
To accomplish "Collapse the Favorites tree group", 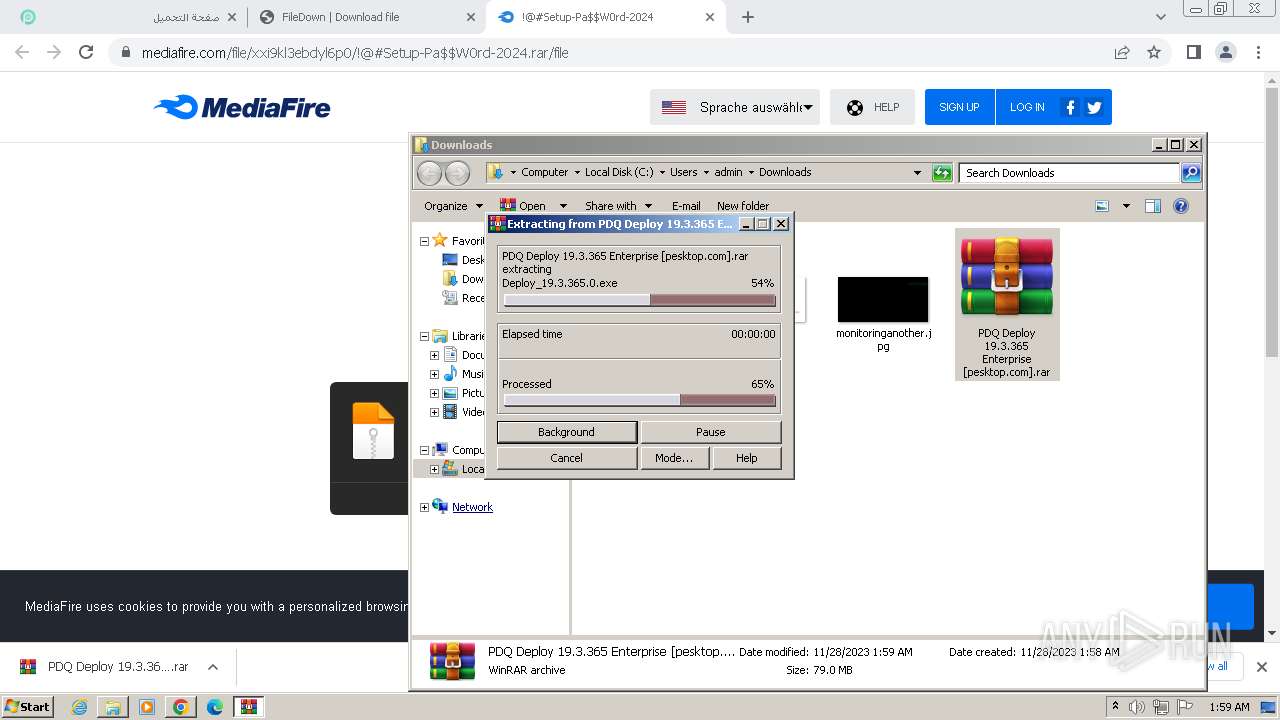I will pos(424,241).
